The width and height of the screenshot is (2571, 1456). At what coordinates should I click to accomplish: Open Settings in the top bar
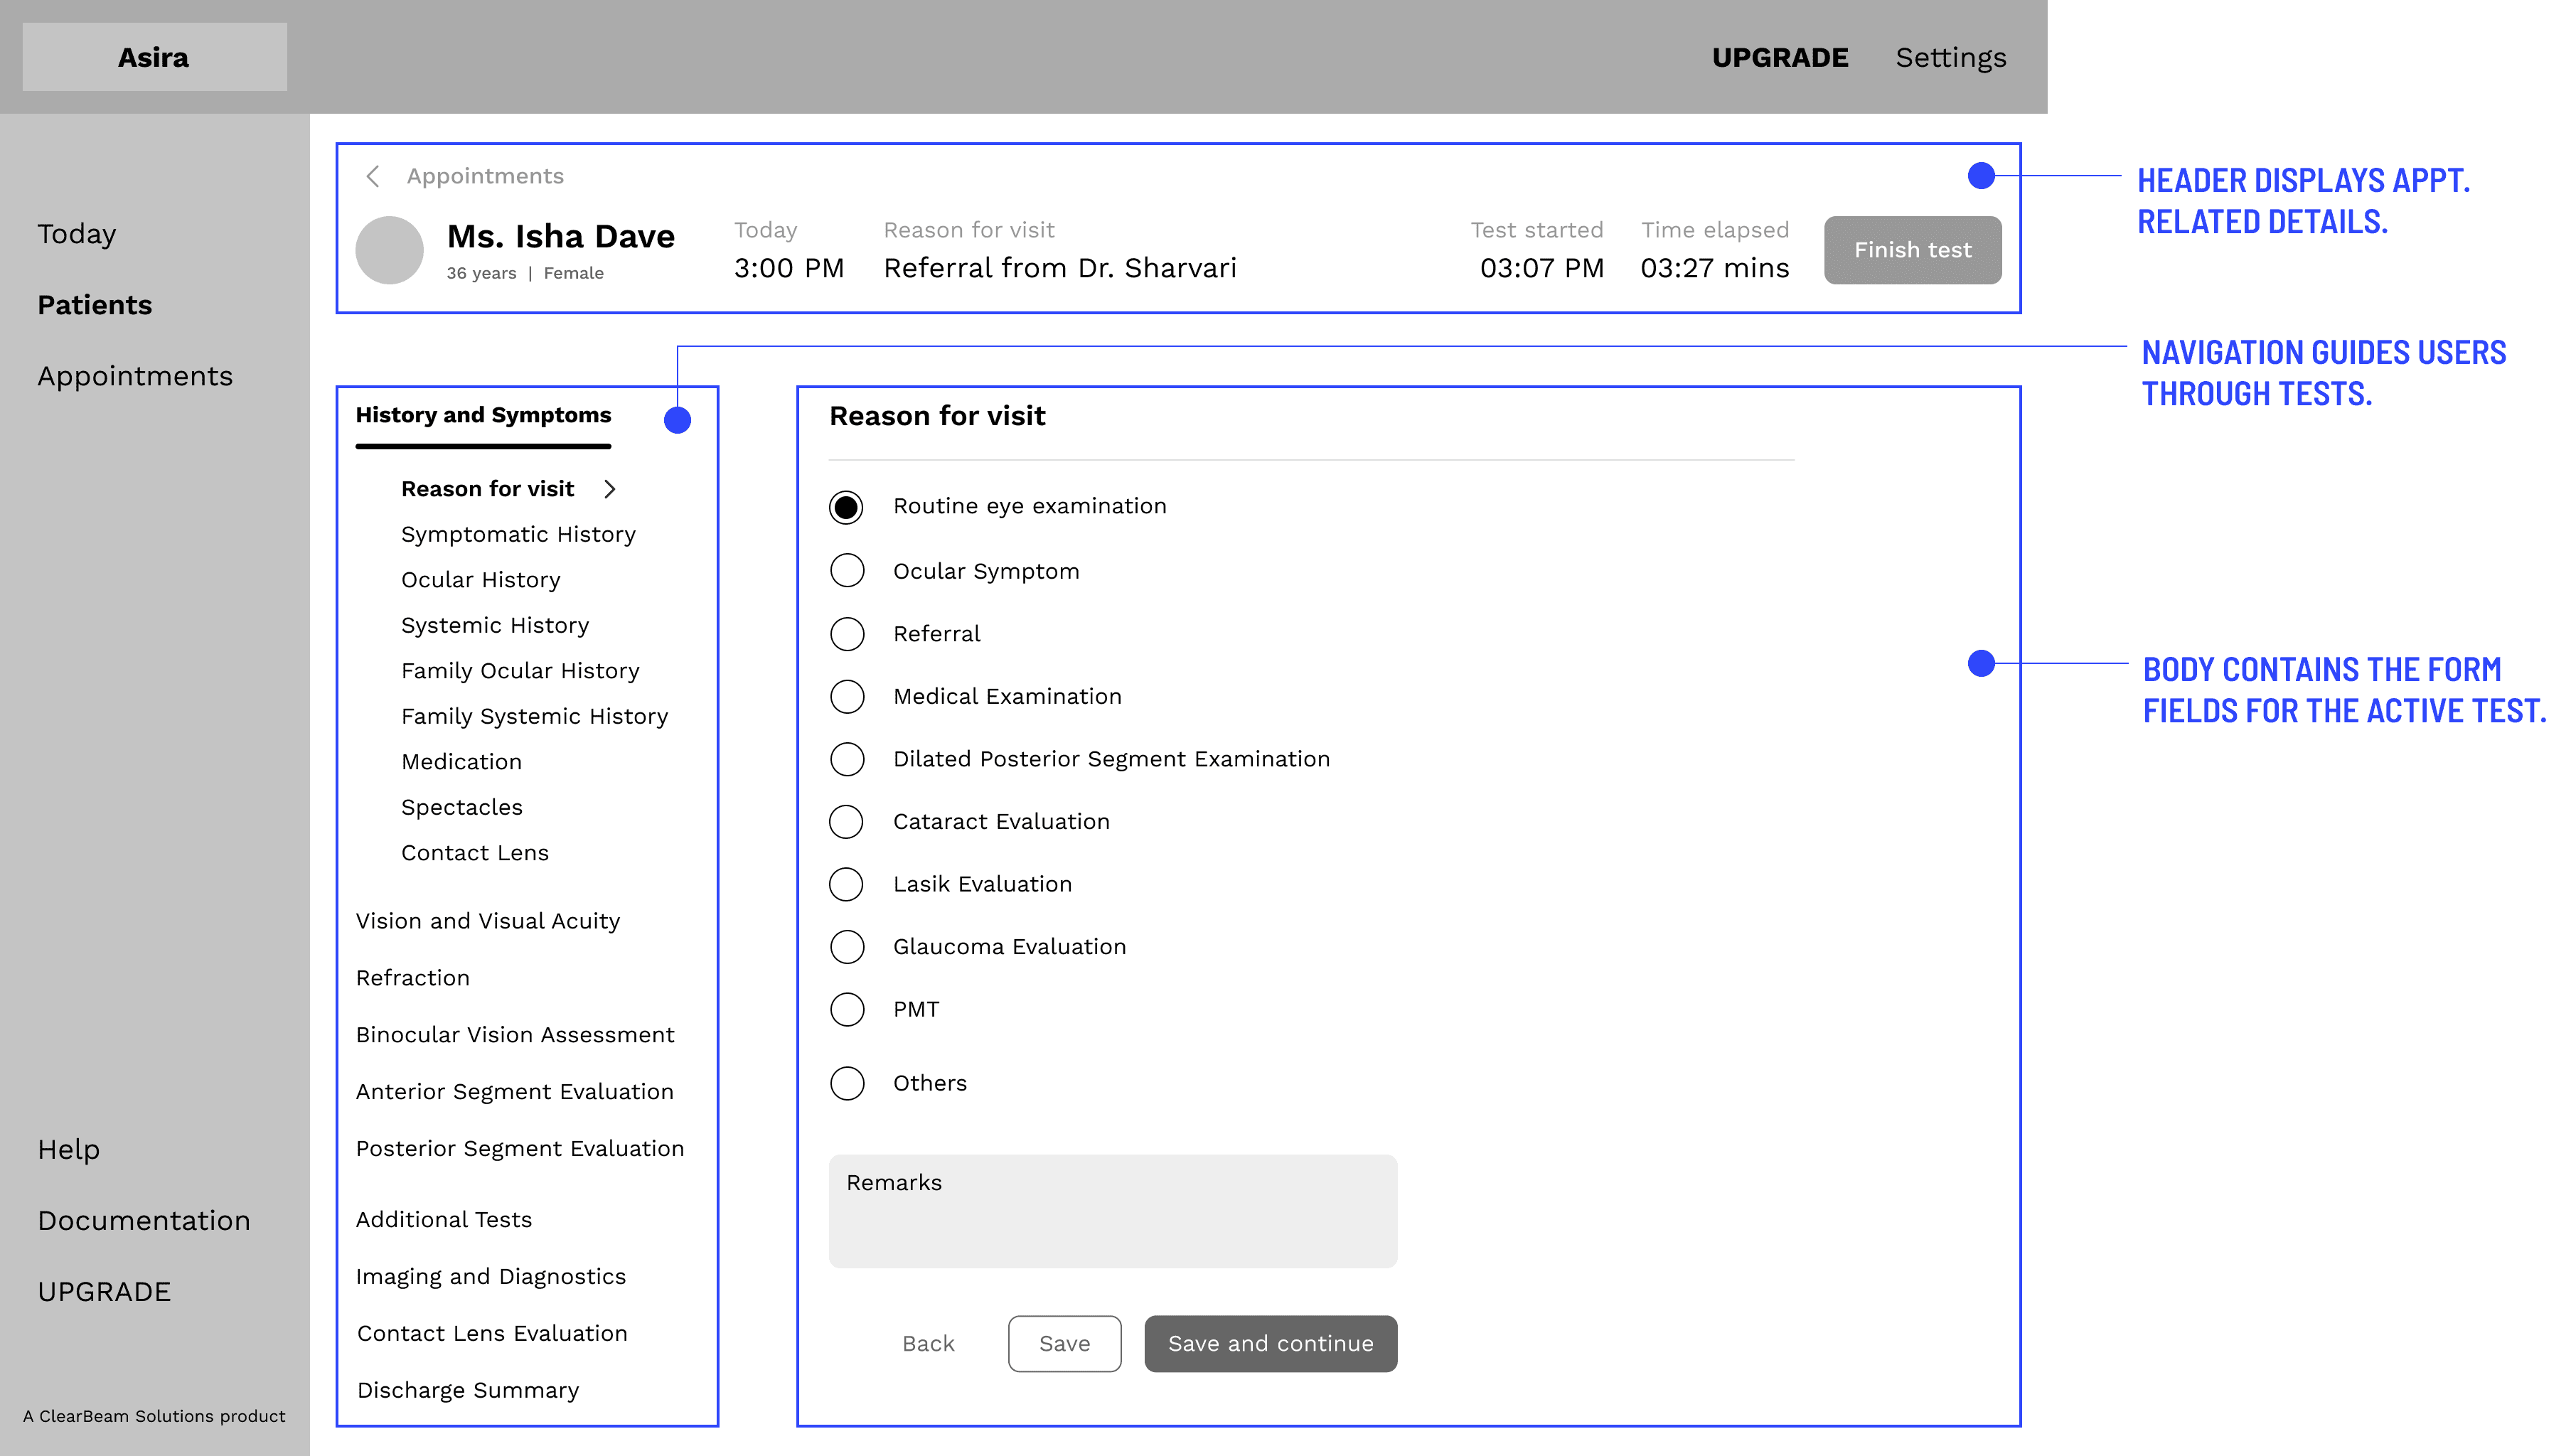coord(1950,58)
